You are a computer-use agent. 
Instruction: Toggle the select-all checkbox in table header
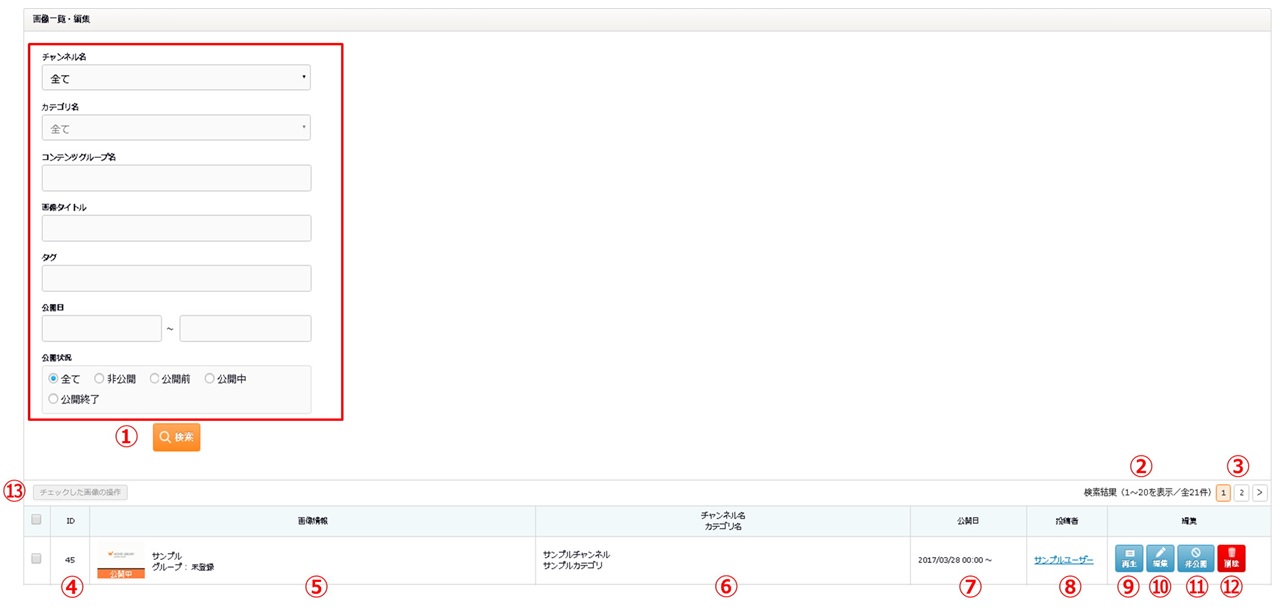(37, 520)
